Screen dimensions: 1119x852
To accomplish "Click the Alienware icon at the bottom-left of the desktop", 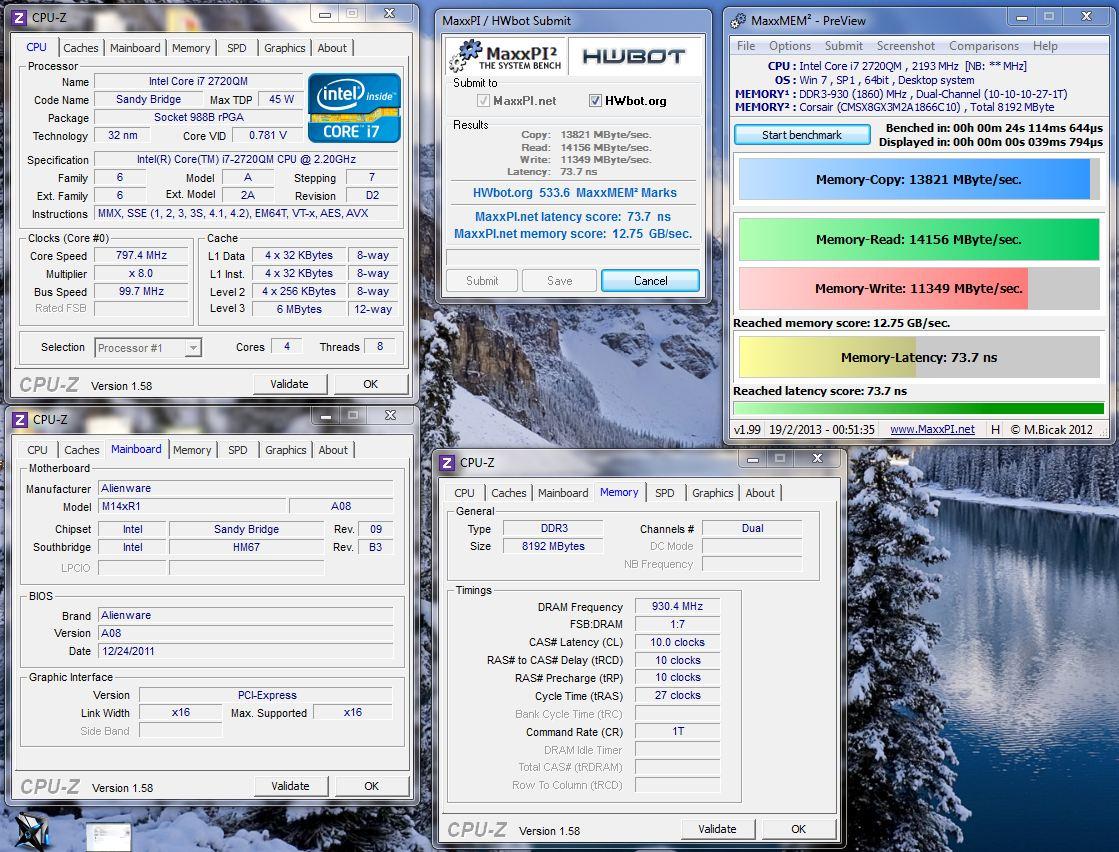I will coord(31,832).
